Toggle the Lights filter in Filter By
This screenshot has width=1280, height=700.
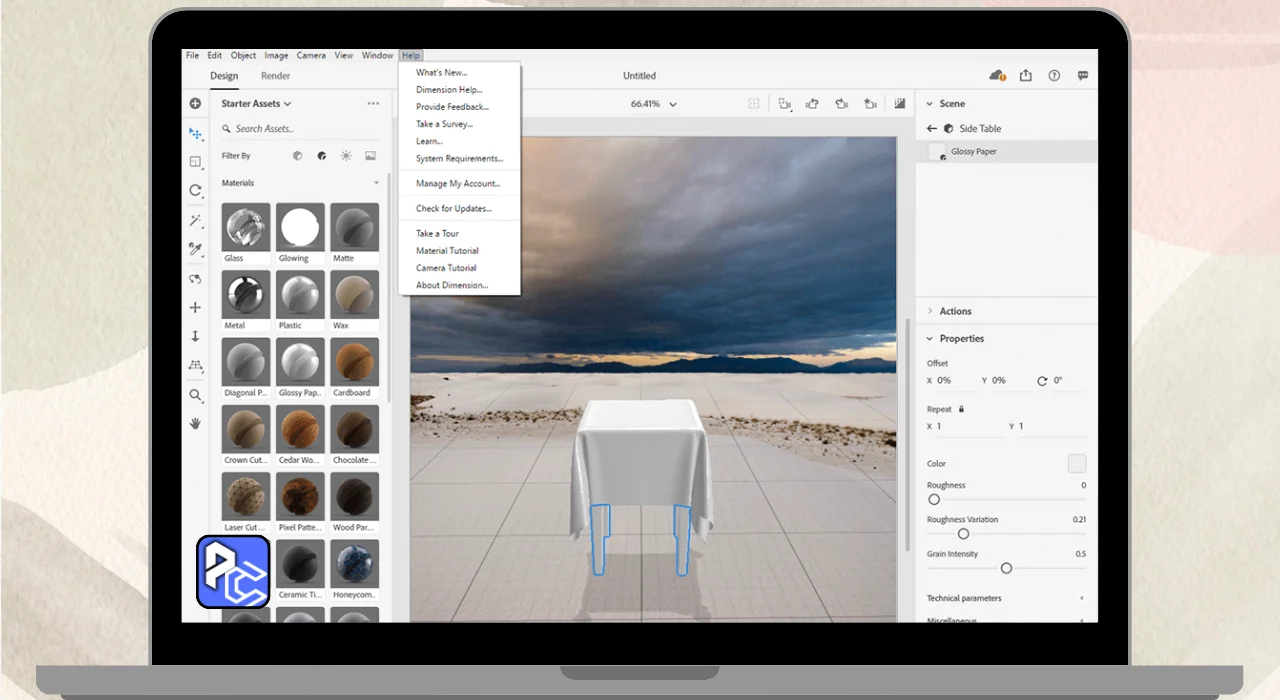tap(346, 156)
